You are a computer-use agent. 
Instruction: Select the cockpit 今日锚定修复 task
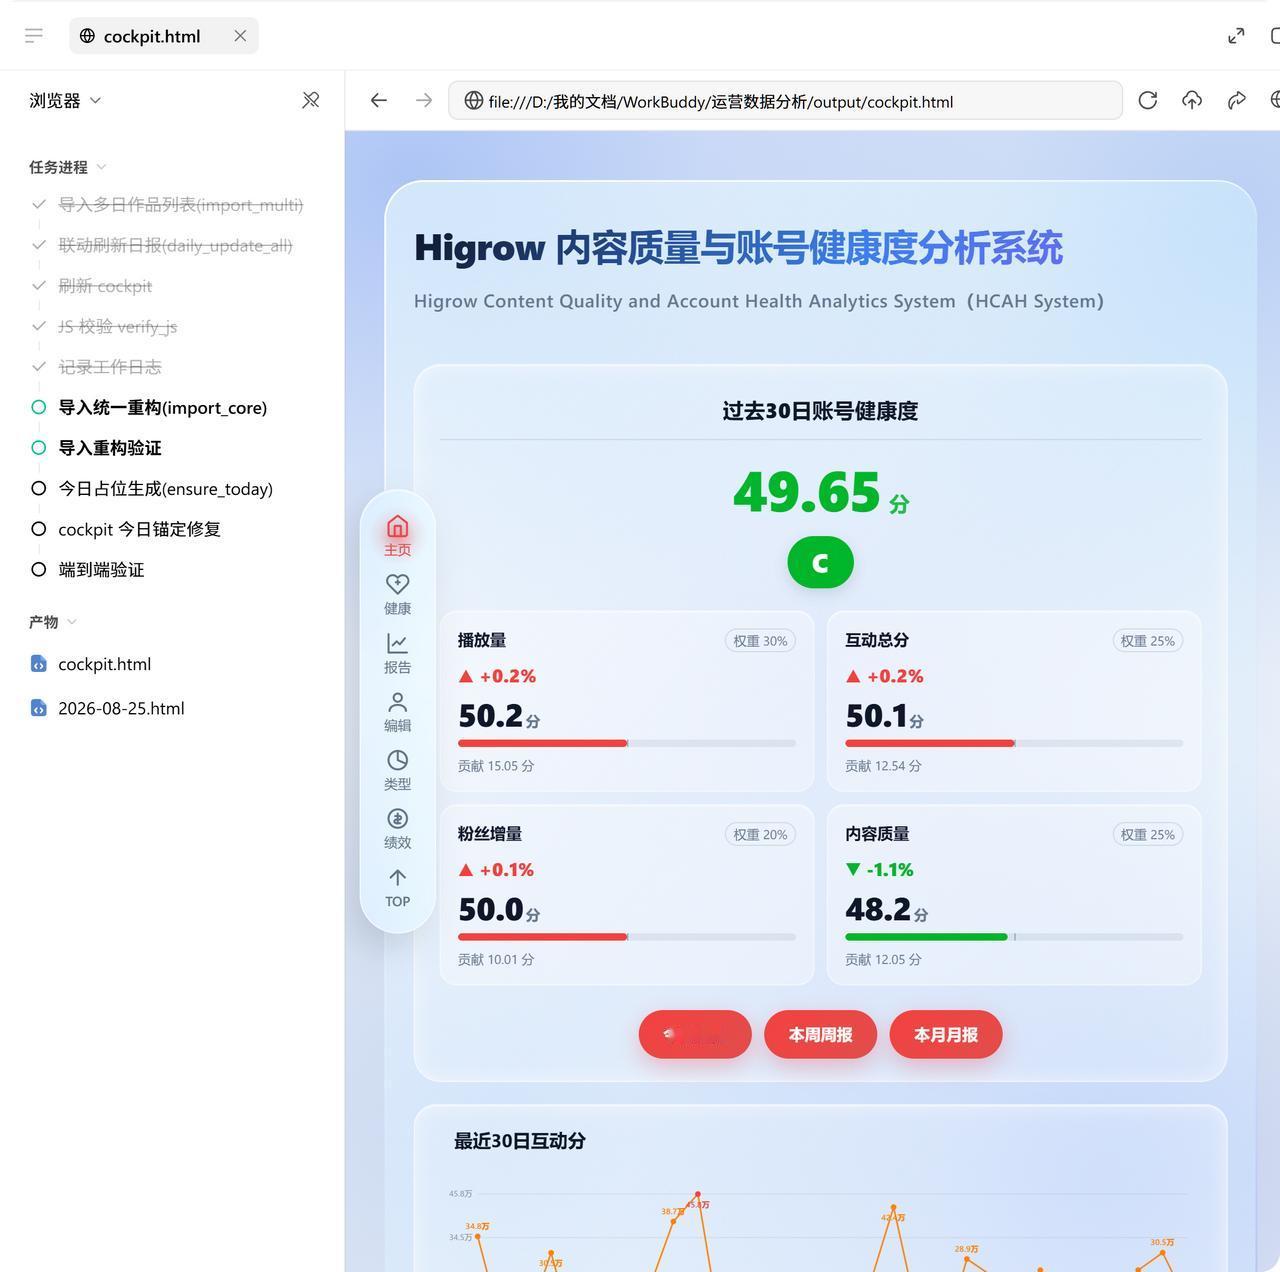139,529
